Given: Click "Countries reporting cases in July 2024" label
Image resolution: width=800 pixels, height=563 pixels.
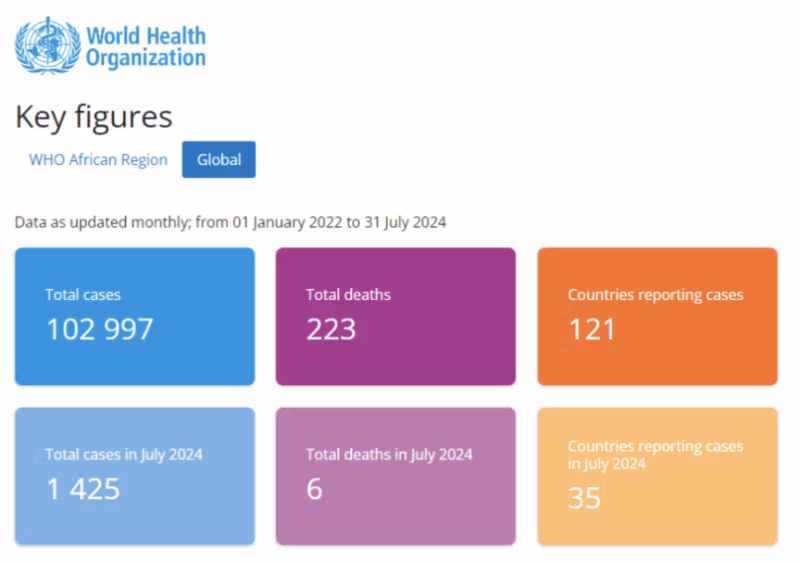Looking at the screenshot, I should click(655, 455).
